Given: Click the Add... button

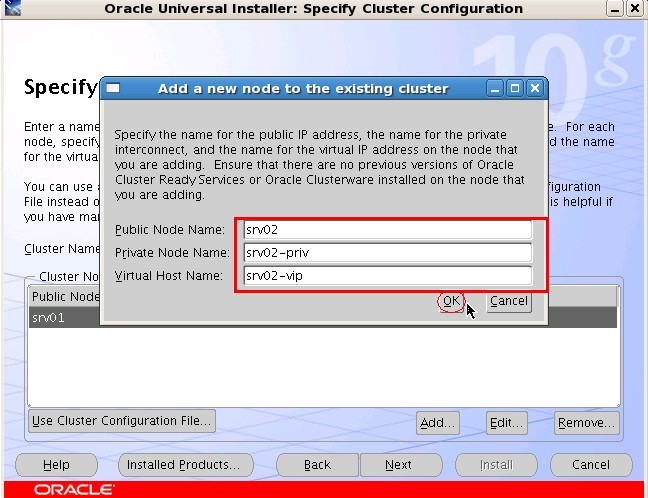Looking at the screenshot, I should coord(438,423).
